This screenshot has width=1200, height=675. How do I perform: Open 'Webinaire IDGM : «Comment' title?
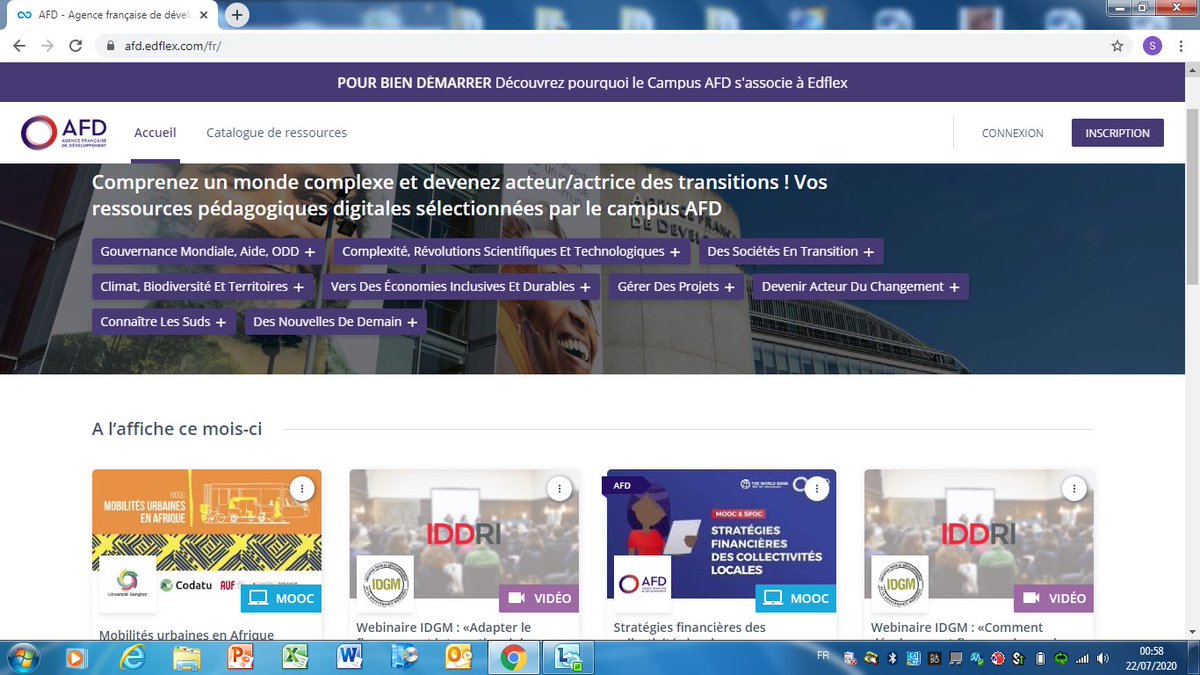tap(957, 628)
